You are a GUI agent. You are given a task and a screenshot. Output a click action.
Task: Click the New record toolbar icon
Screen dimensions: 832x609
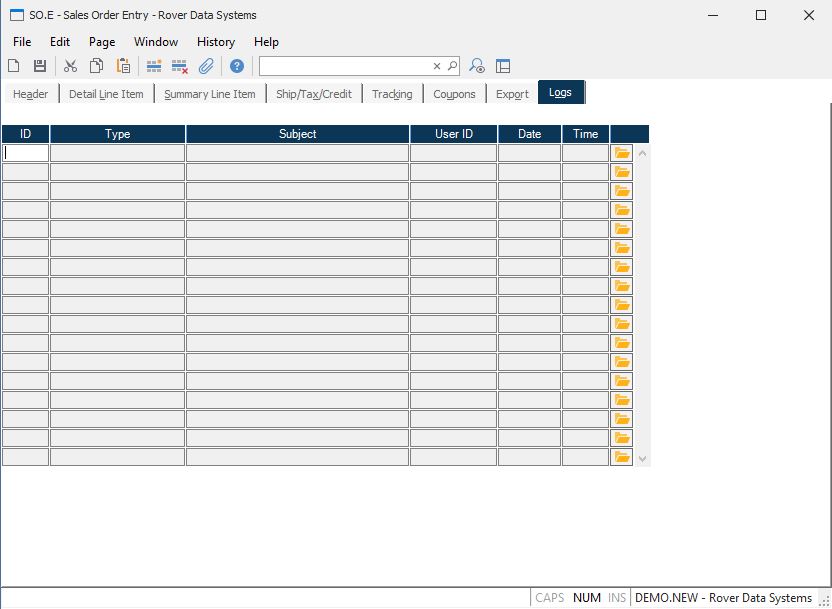pos(14,66)
